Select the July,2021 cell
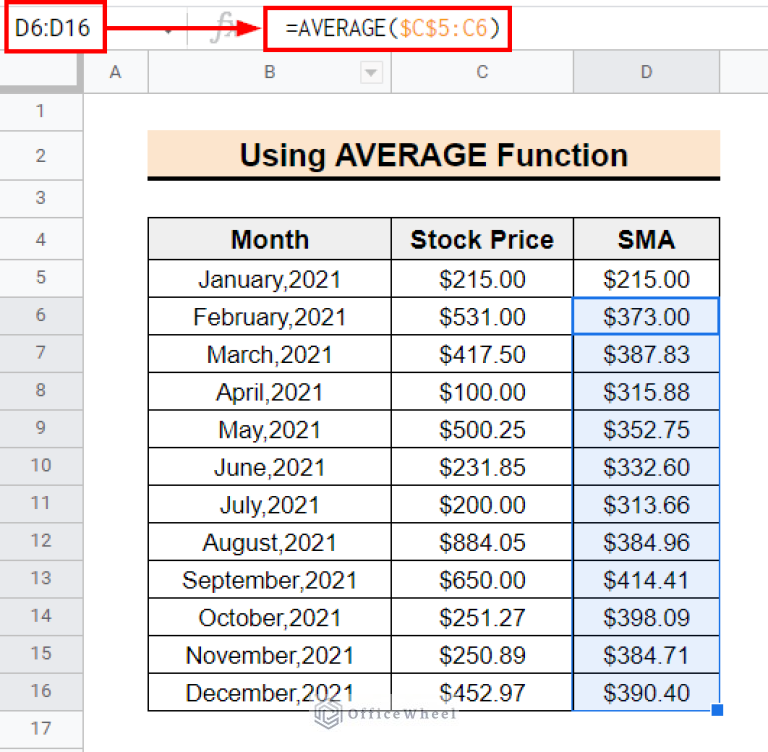Viewport: 768px width, 752px height. pos(269,504)
